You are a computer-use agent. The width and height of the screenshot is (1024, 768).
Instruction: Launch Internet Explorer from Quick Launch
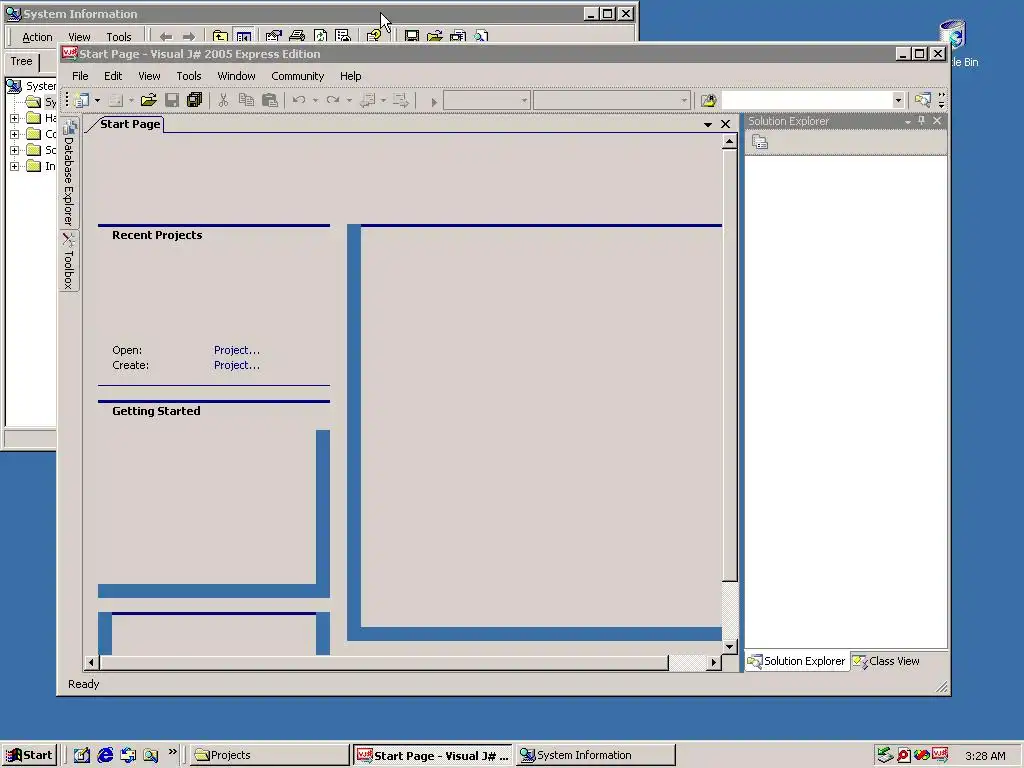(x=105, y=755)
